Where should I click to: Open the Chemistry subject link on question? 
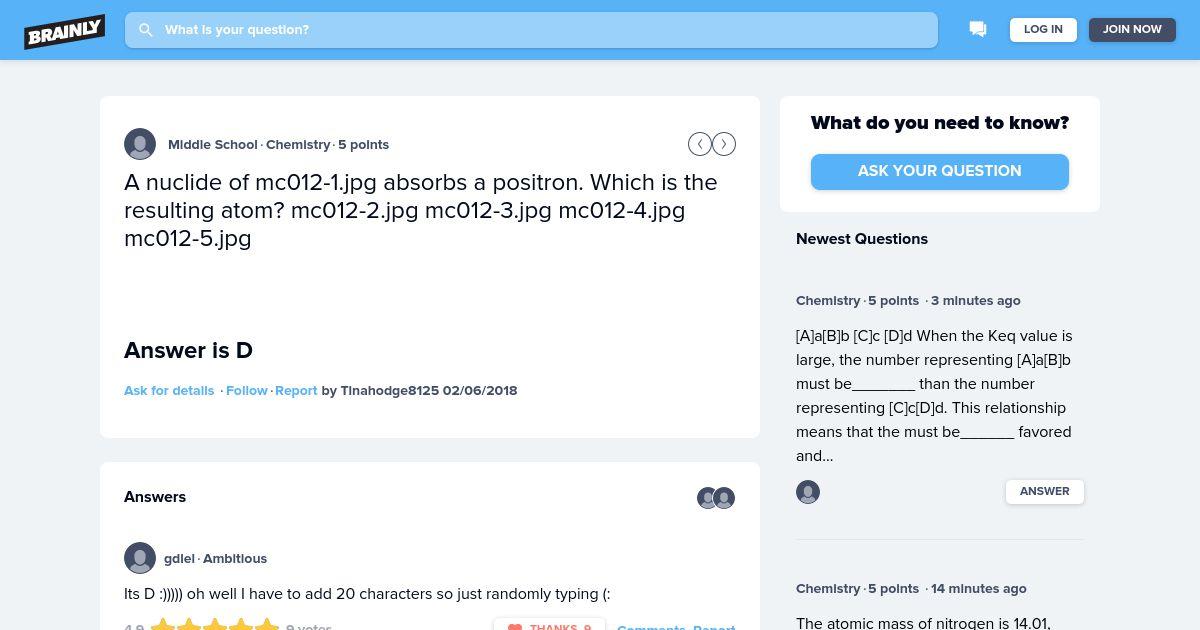pyautogui.click(x=298, y=145)
